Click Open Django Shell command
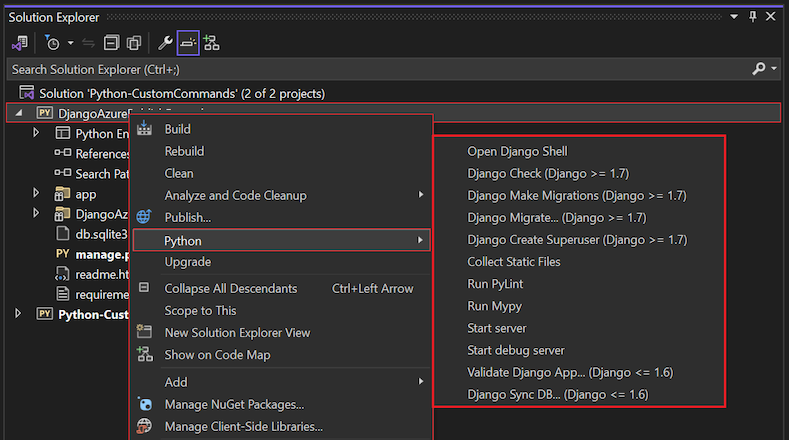789x440 pixels. (x=517, y=152)
